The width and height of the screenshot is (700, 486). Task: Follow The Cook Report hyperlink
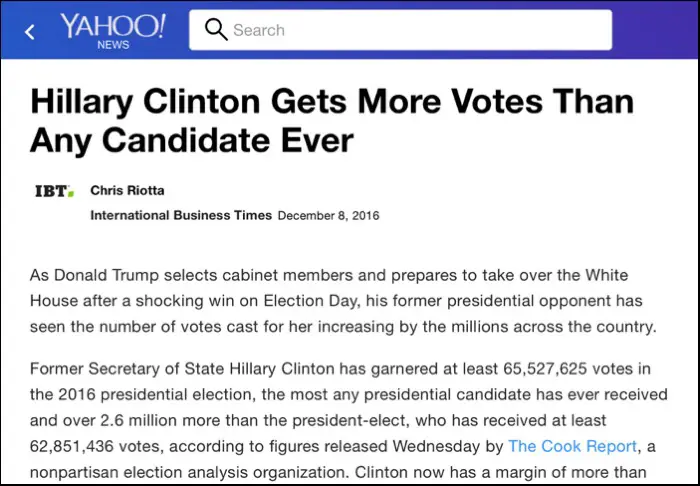pos(572,446)
